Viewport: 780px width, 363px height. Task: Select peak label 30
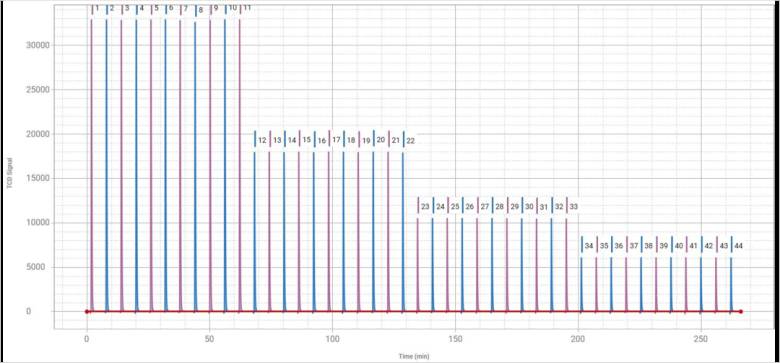coord(529,206)
